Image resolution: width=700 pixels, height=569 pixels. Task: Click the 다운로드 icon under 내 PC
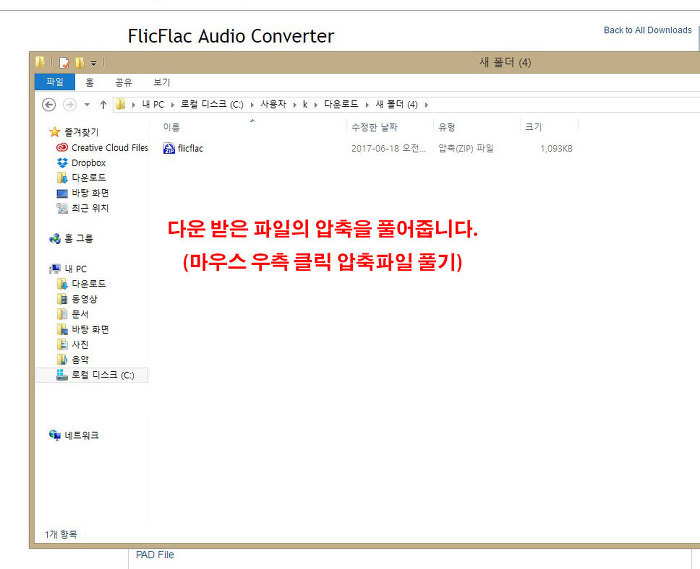point(62,284)
